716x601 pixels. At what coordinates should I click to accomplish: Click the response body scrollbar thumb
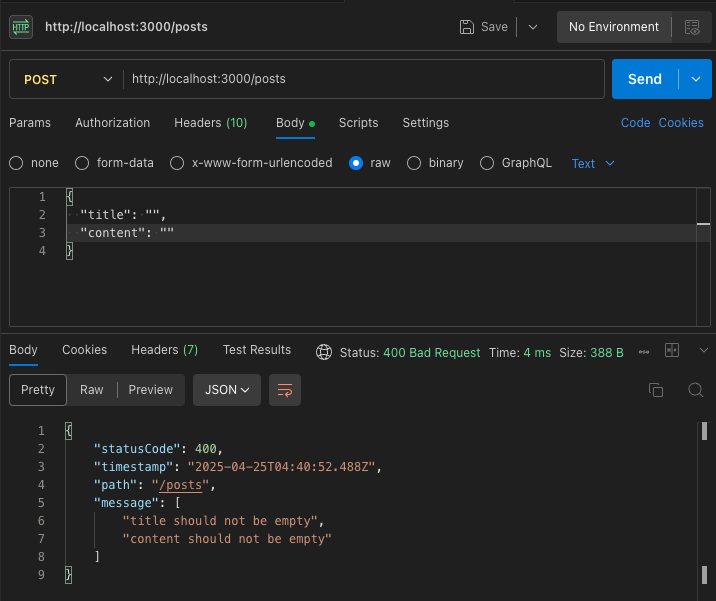(x=704, y=431)
